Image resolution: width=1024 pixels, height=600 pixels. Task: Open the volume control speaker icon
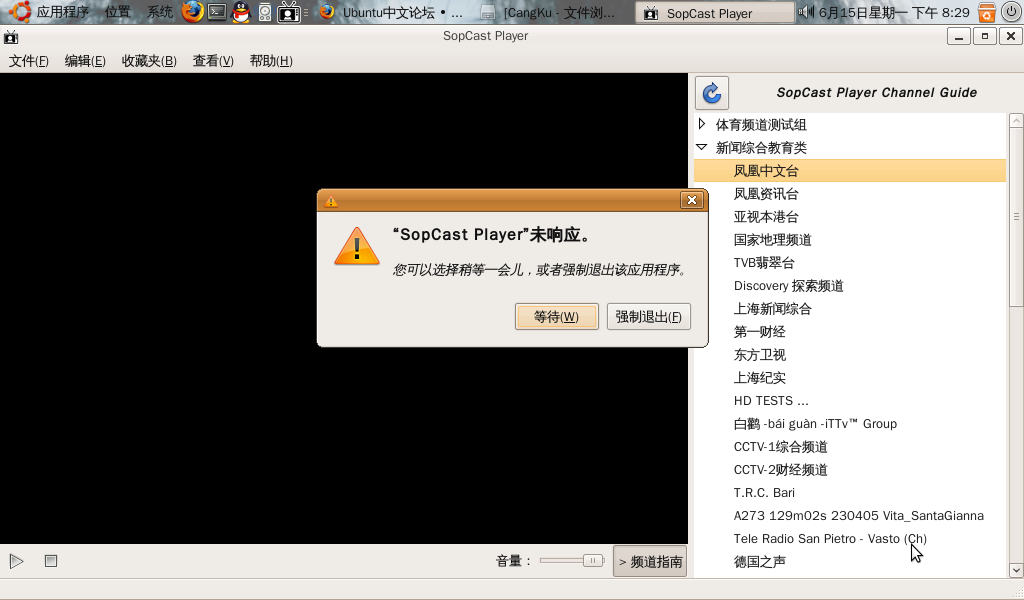[806, 12]
